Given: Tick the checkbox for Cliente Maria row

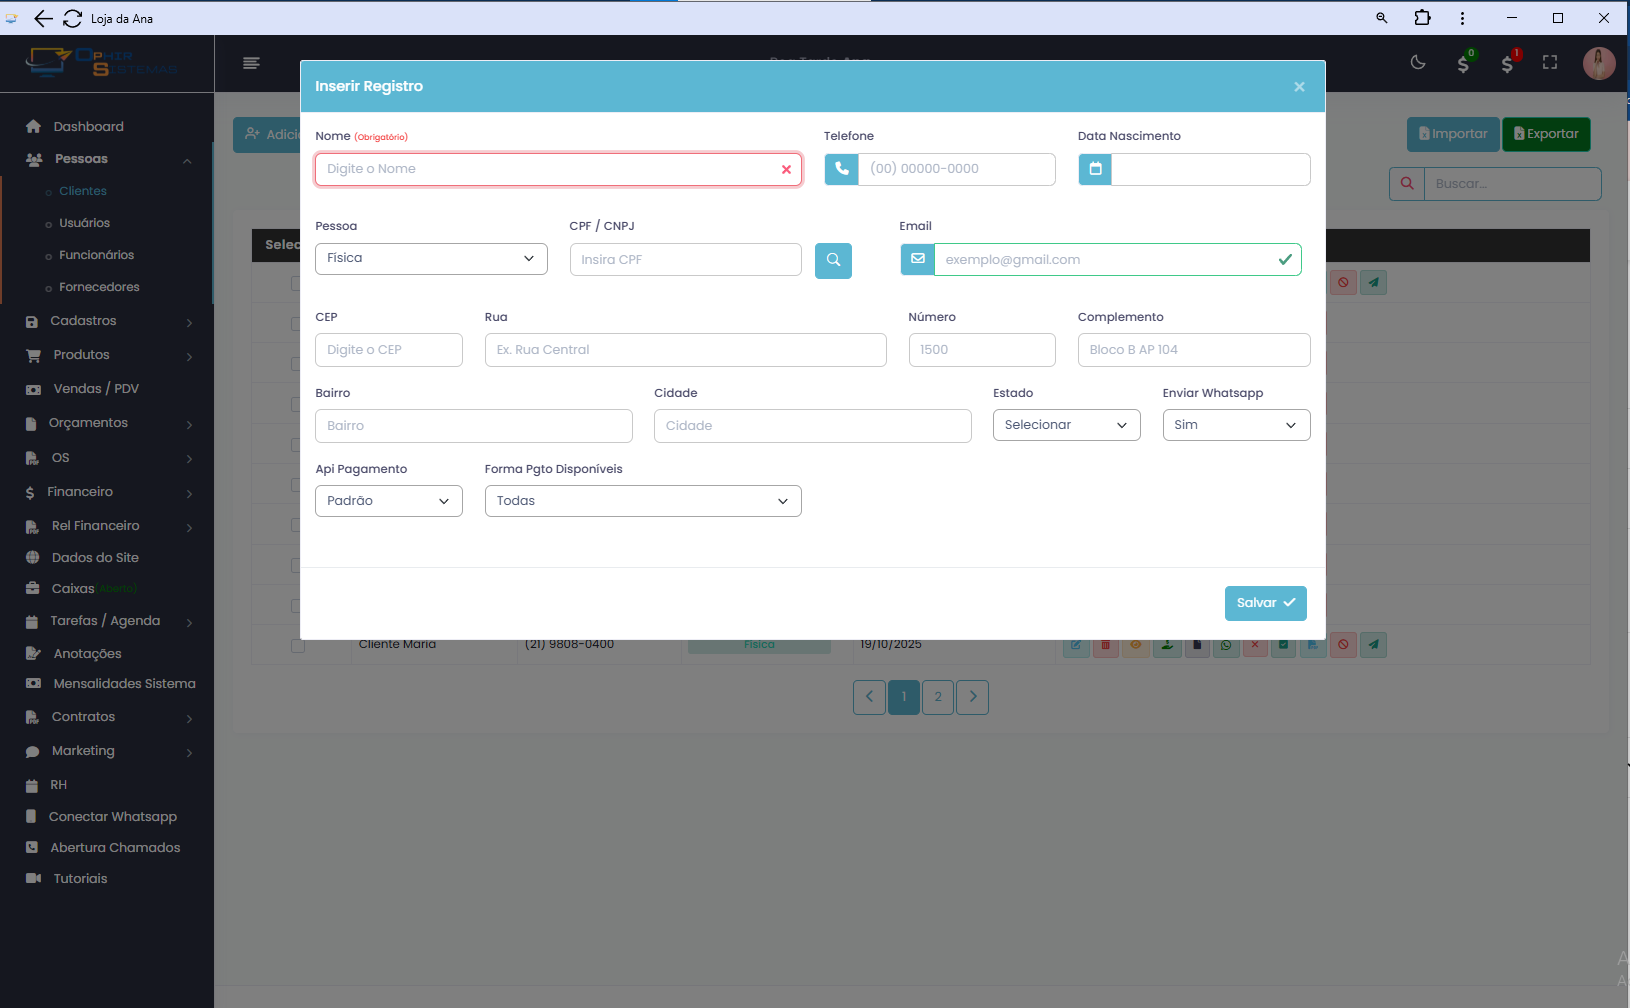Looking at the screenshot, I should coord(297,646).
